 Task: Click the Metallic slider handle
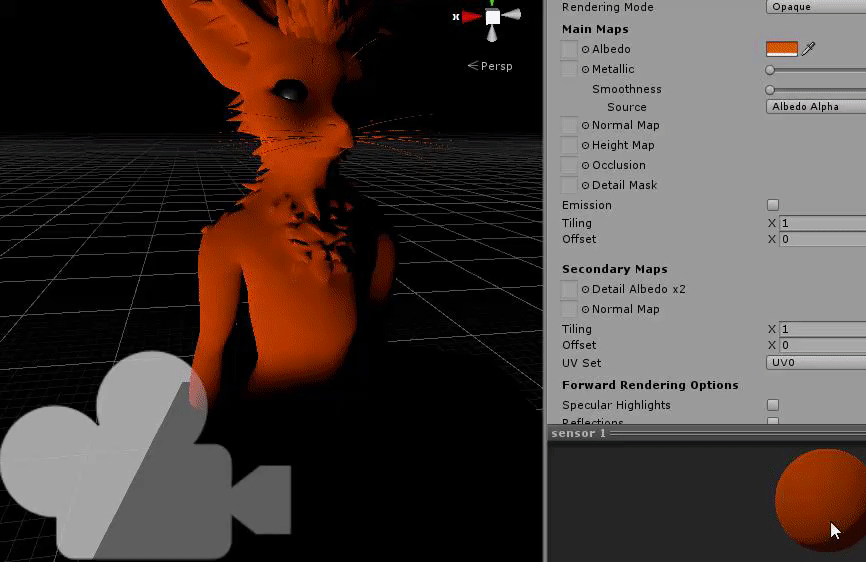[x=770, y=70]
